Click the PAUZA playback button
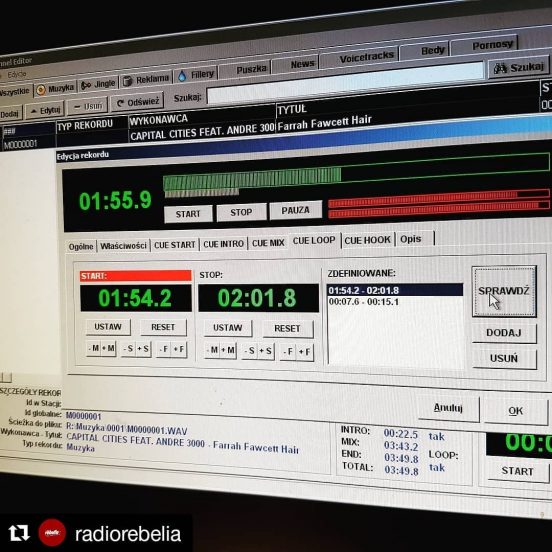This screenshot has height=552, width=552. coord(295,210)
